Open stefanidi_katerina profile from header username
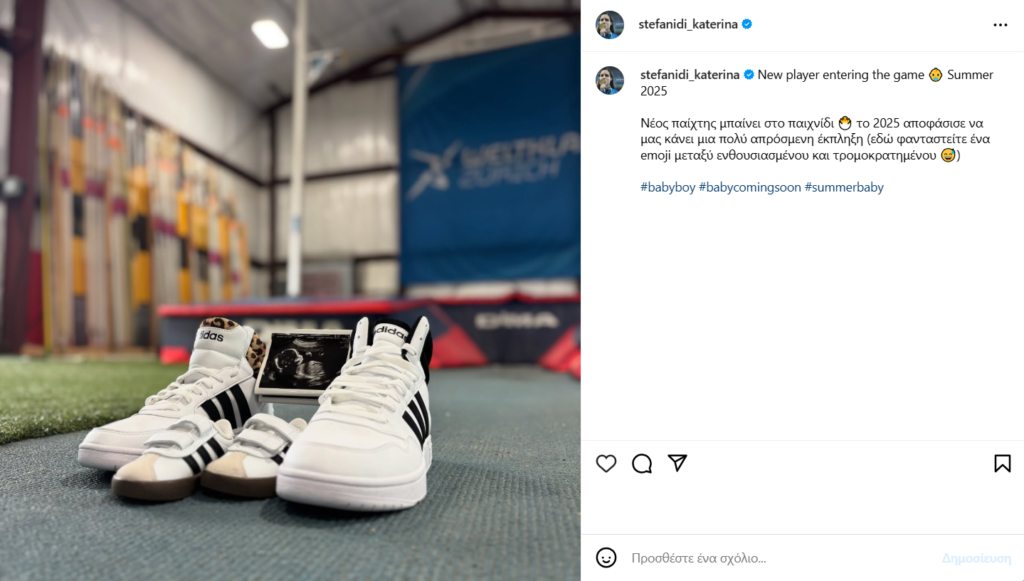The width and height of the screenshot is (1024, 581). pyautogui.click(x=688, y=24)
